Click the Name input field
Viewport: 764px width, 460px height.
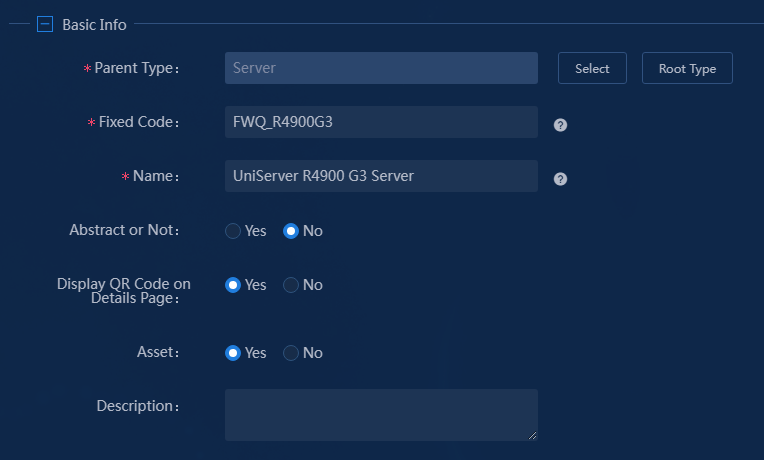[381, 176]
